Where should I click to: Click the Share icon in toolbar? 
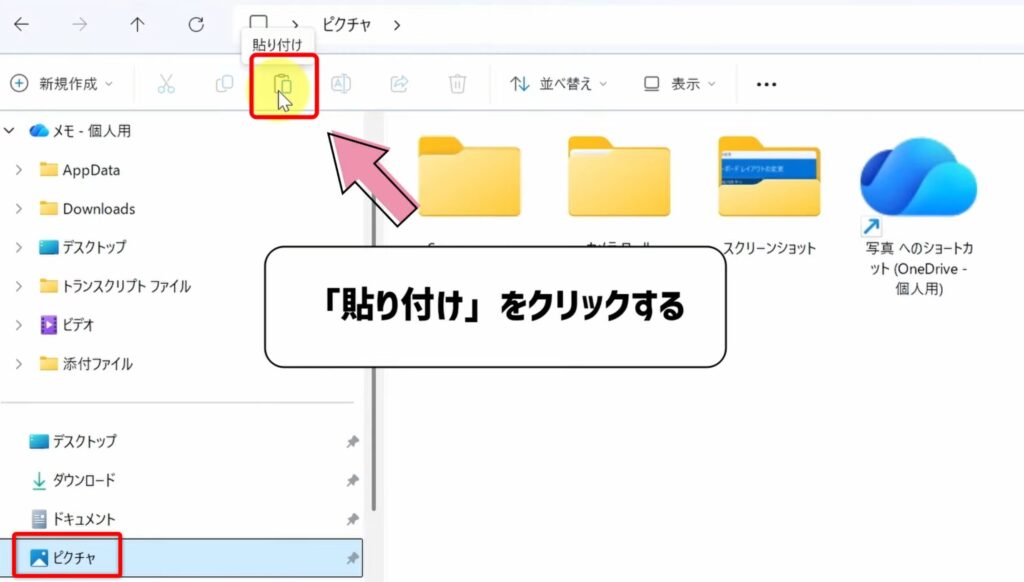(x=399, y=85)
